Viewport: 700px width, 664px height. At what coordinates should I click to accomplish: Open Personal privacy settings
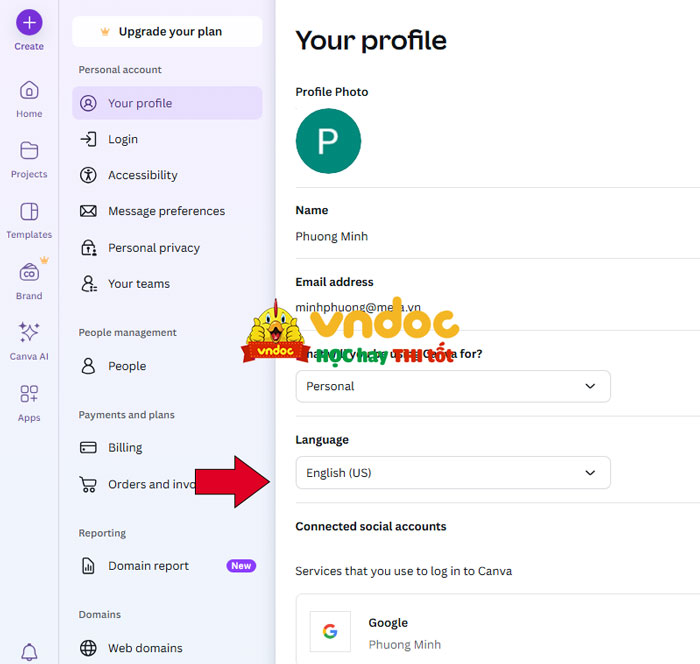(153, 248)
